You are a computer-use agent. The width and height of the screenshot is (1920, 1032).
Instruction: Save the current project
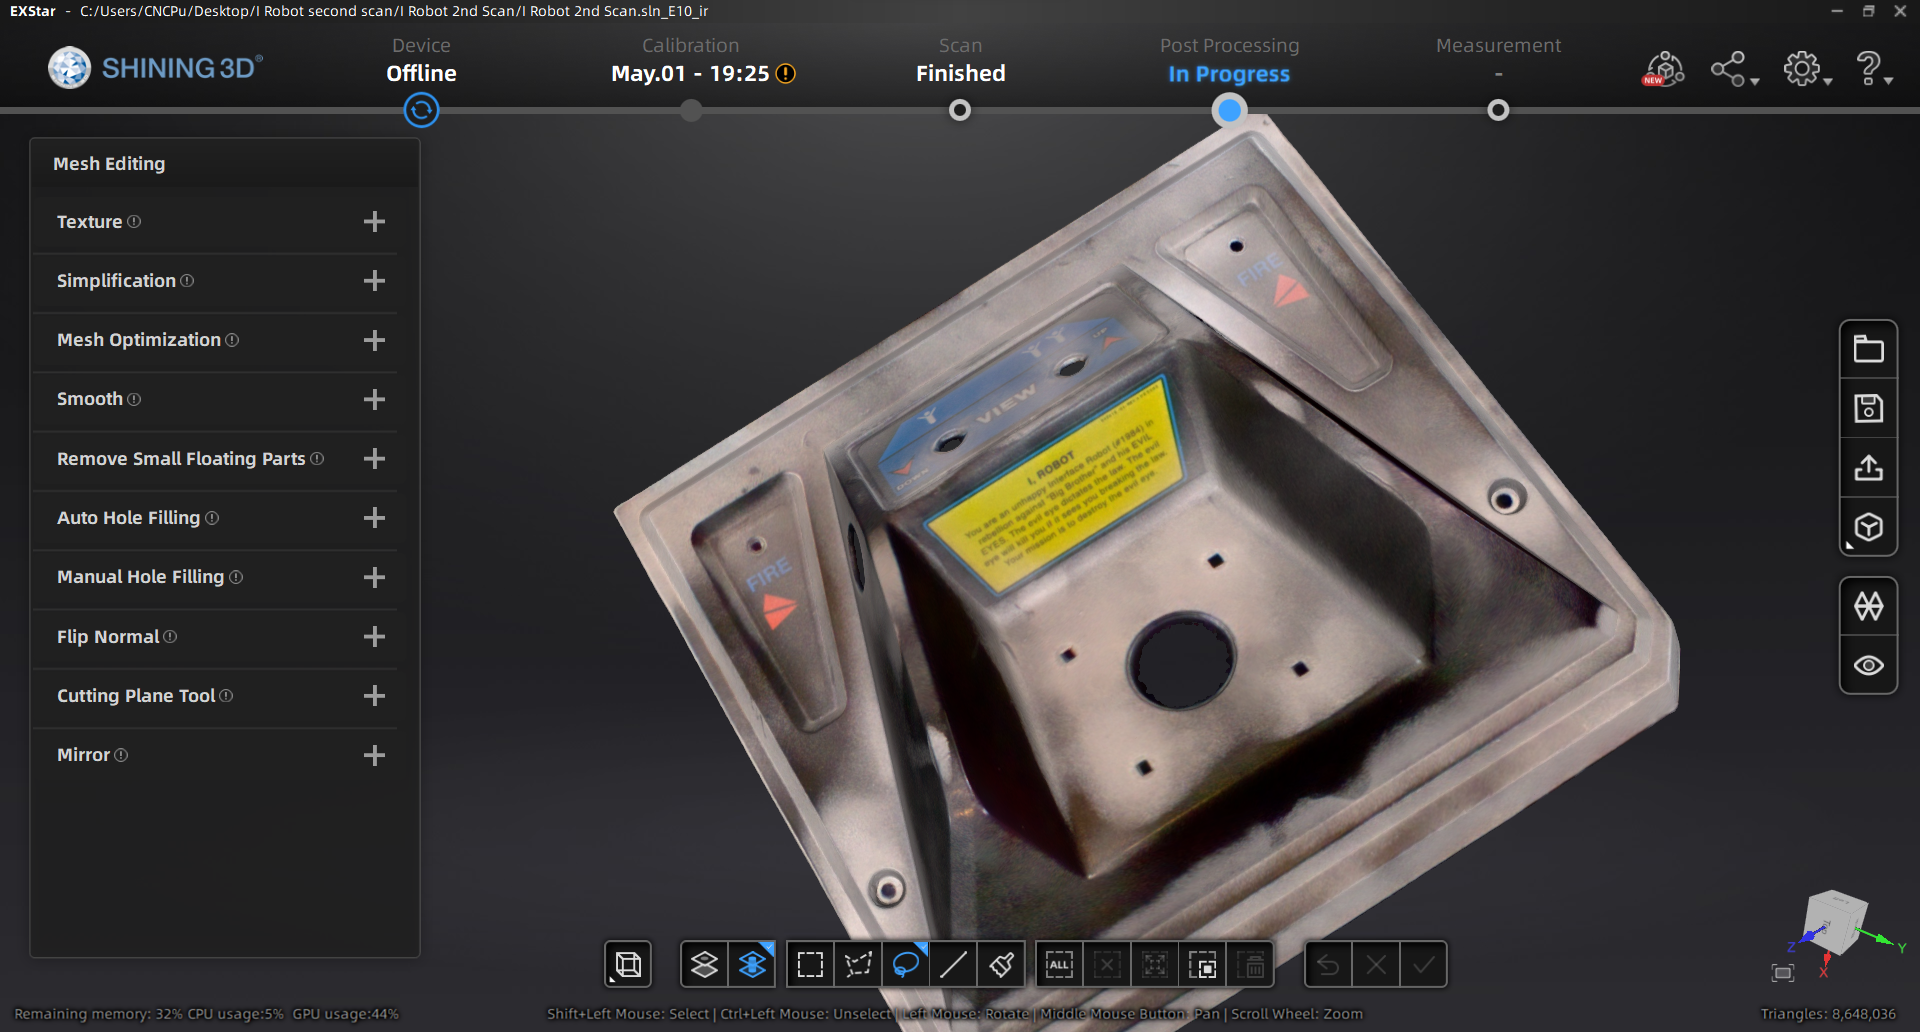pos(1868,407)
